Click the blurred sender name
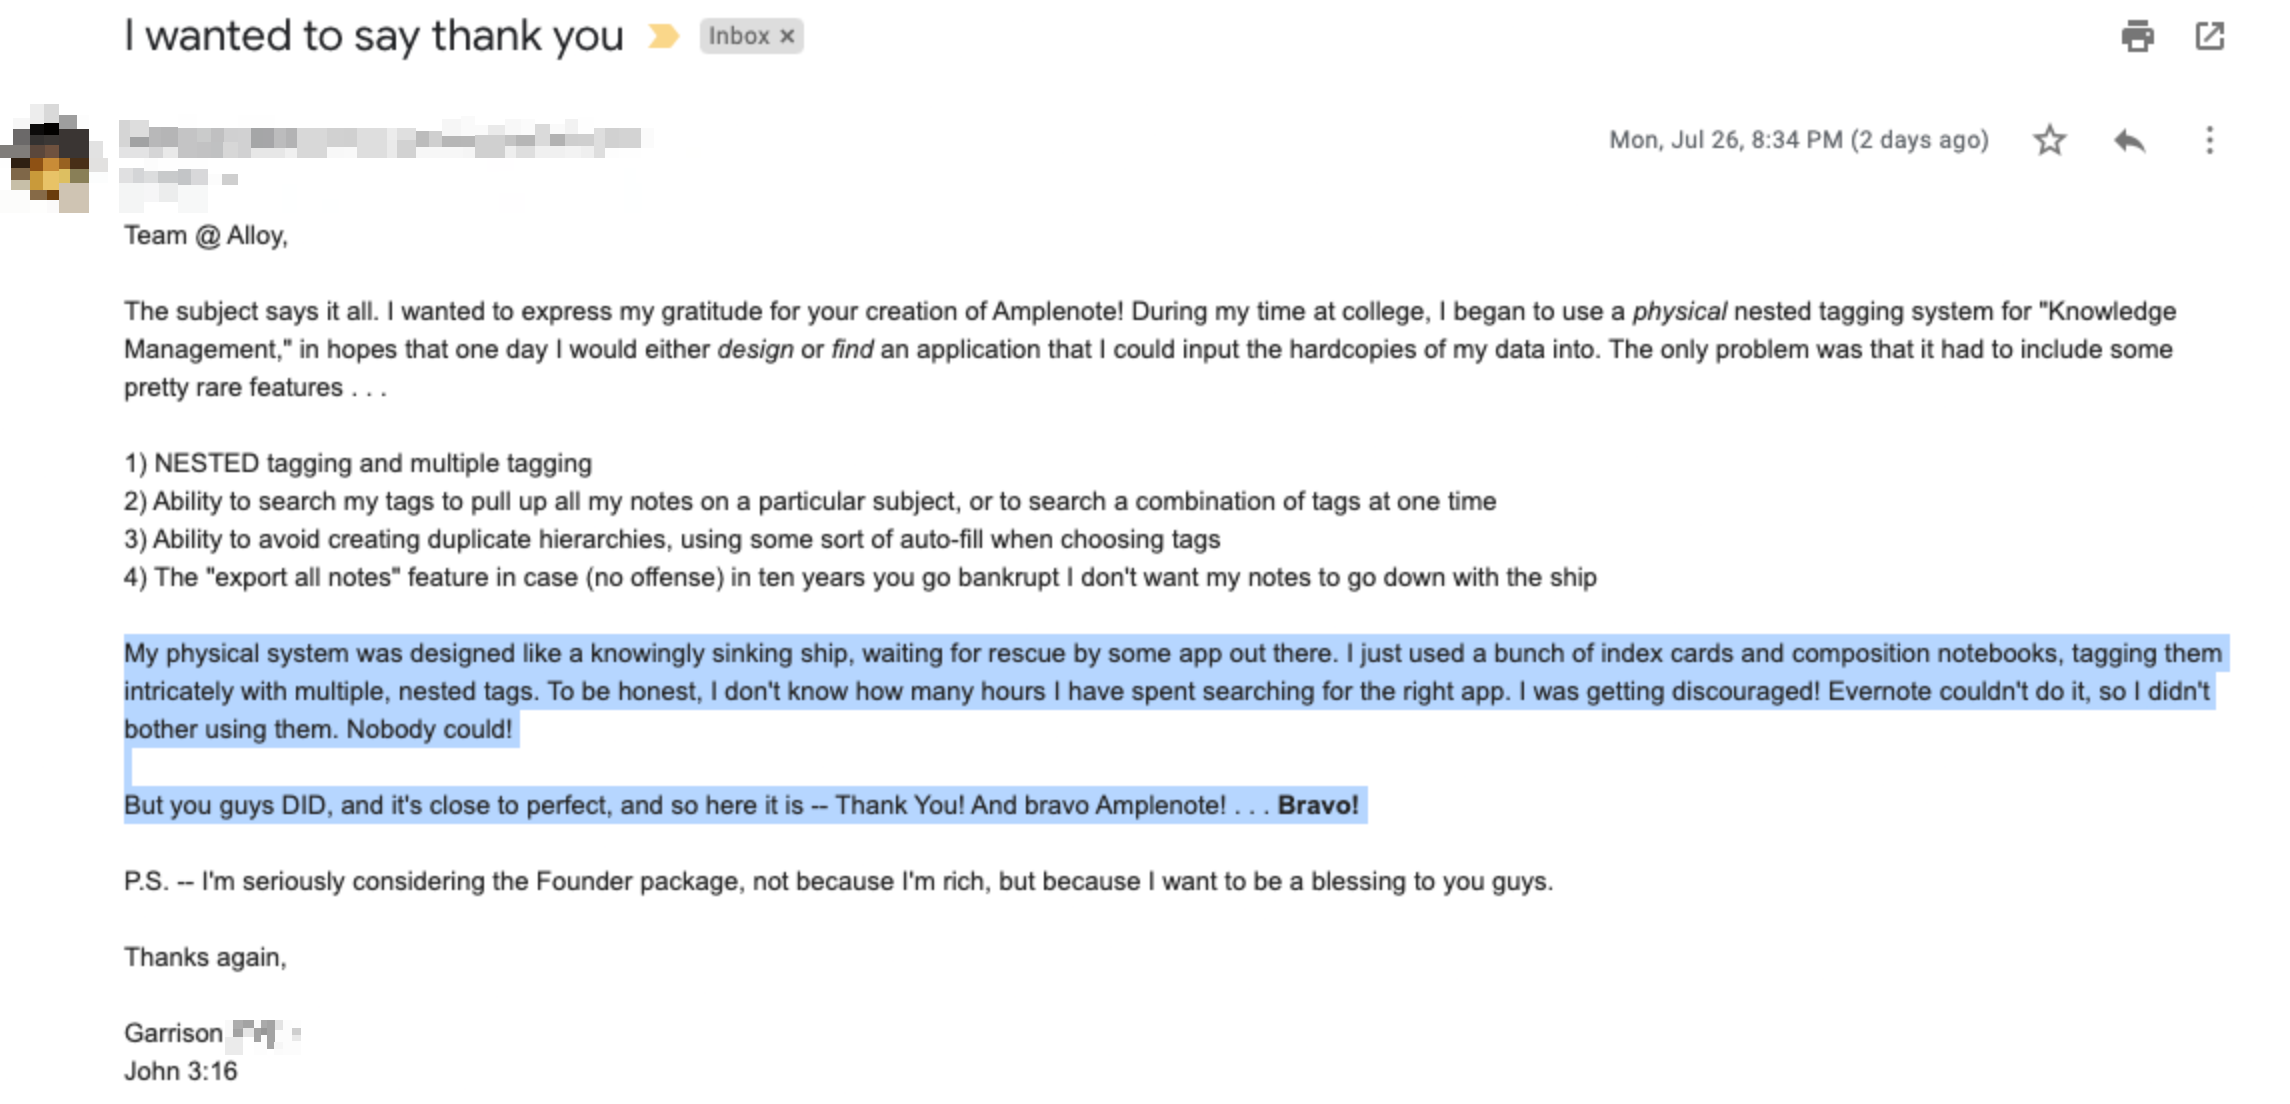 coord(384,138)
